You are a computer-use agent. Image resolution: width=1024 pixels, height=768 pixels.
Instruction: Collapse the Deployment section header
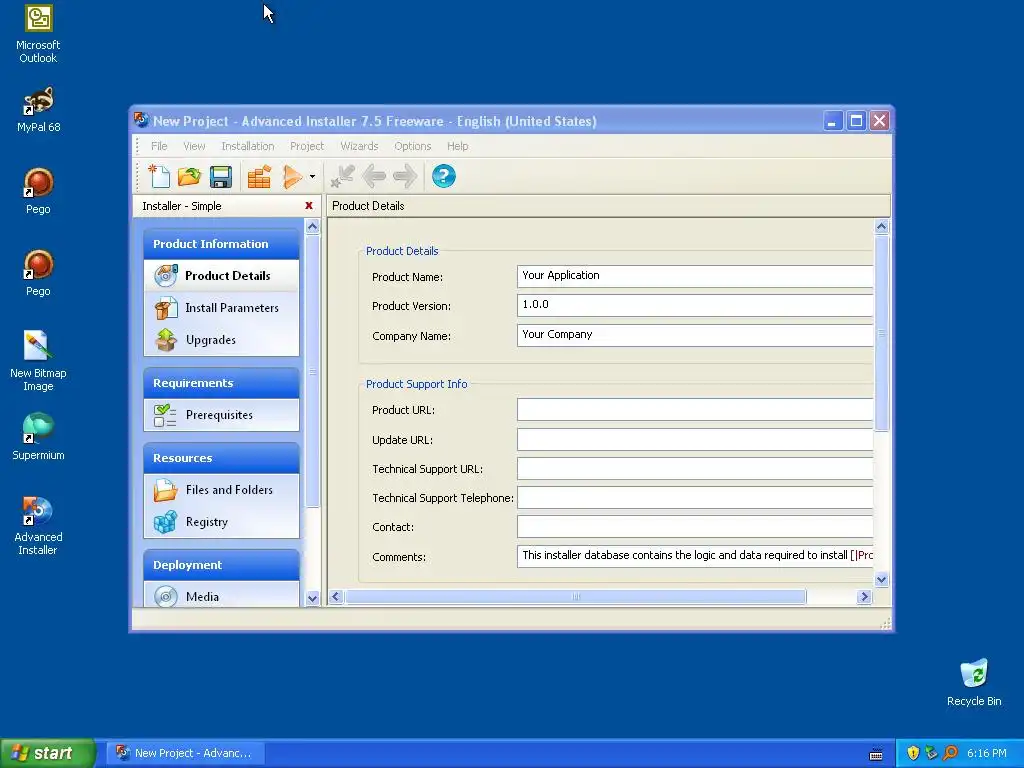[x=221, y=565]
